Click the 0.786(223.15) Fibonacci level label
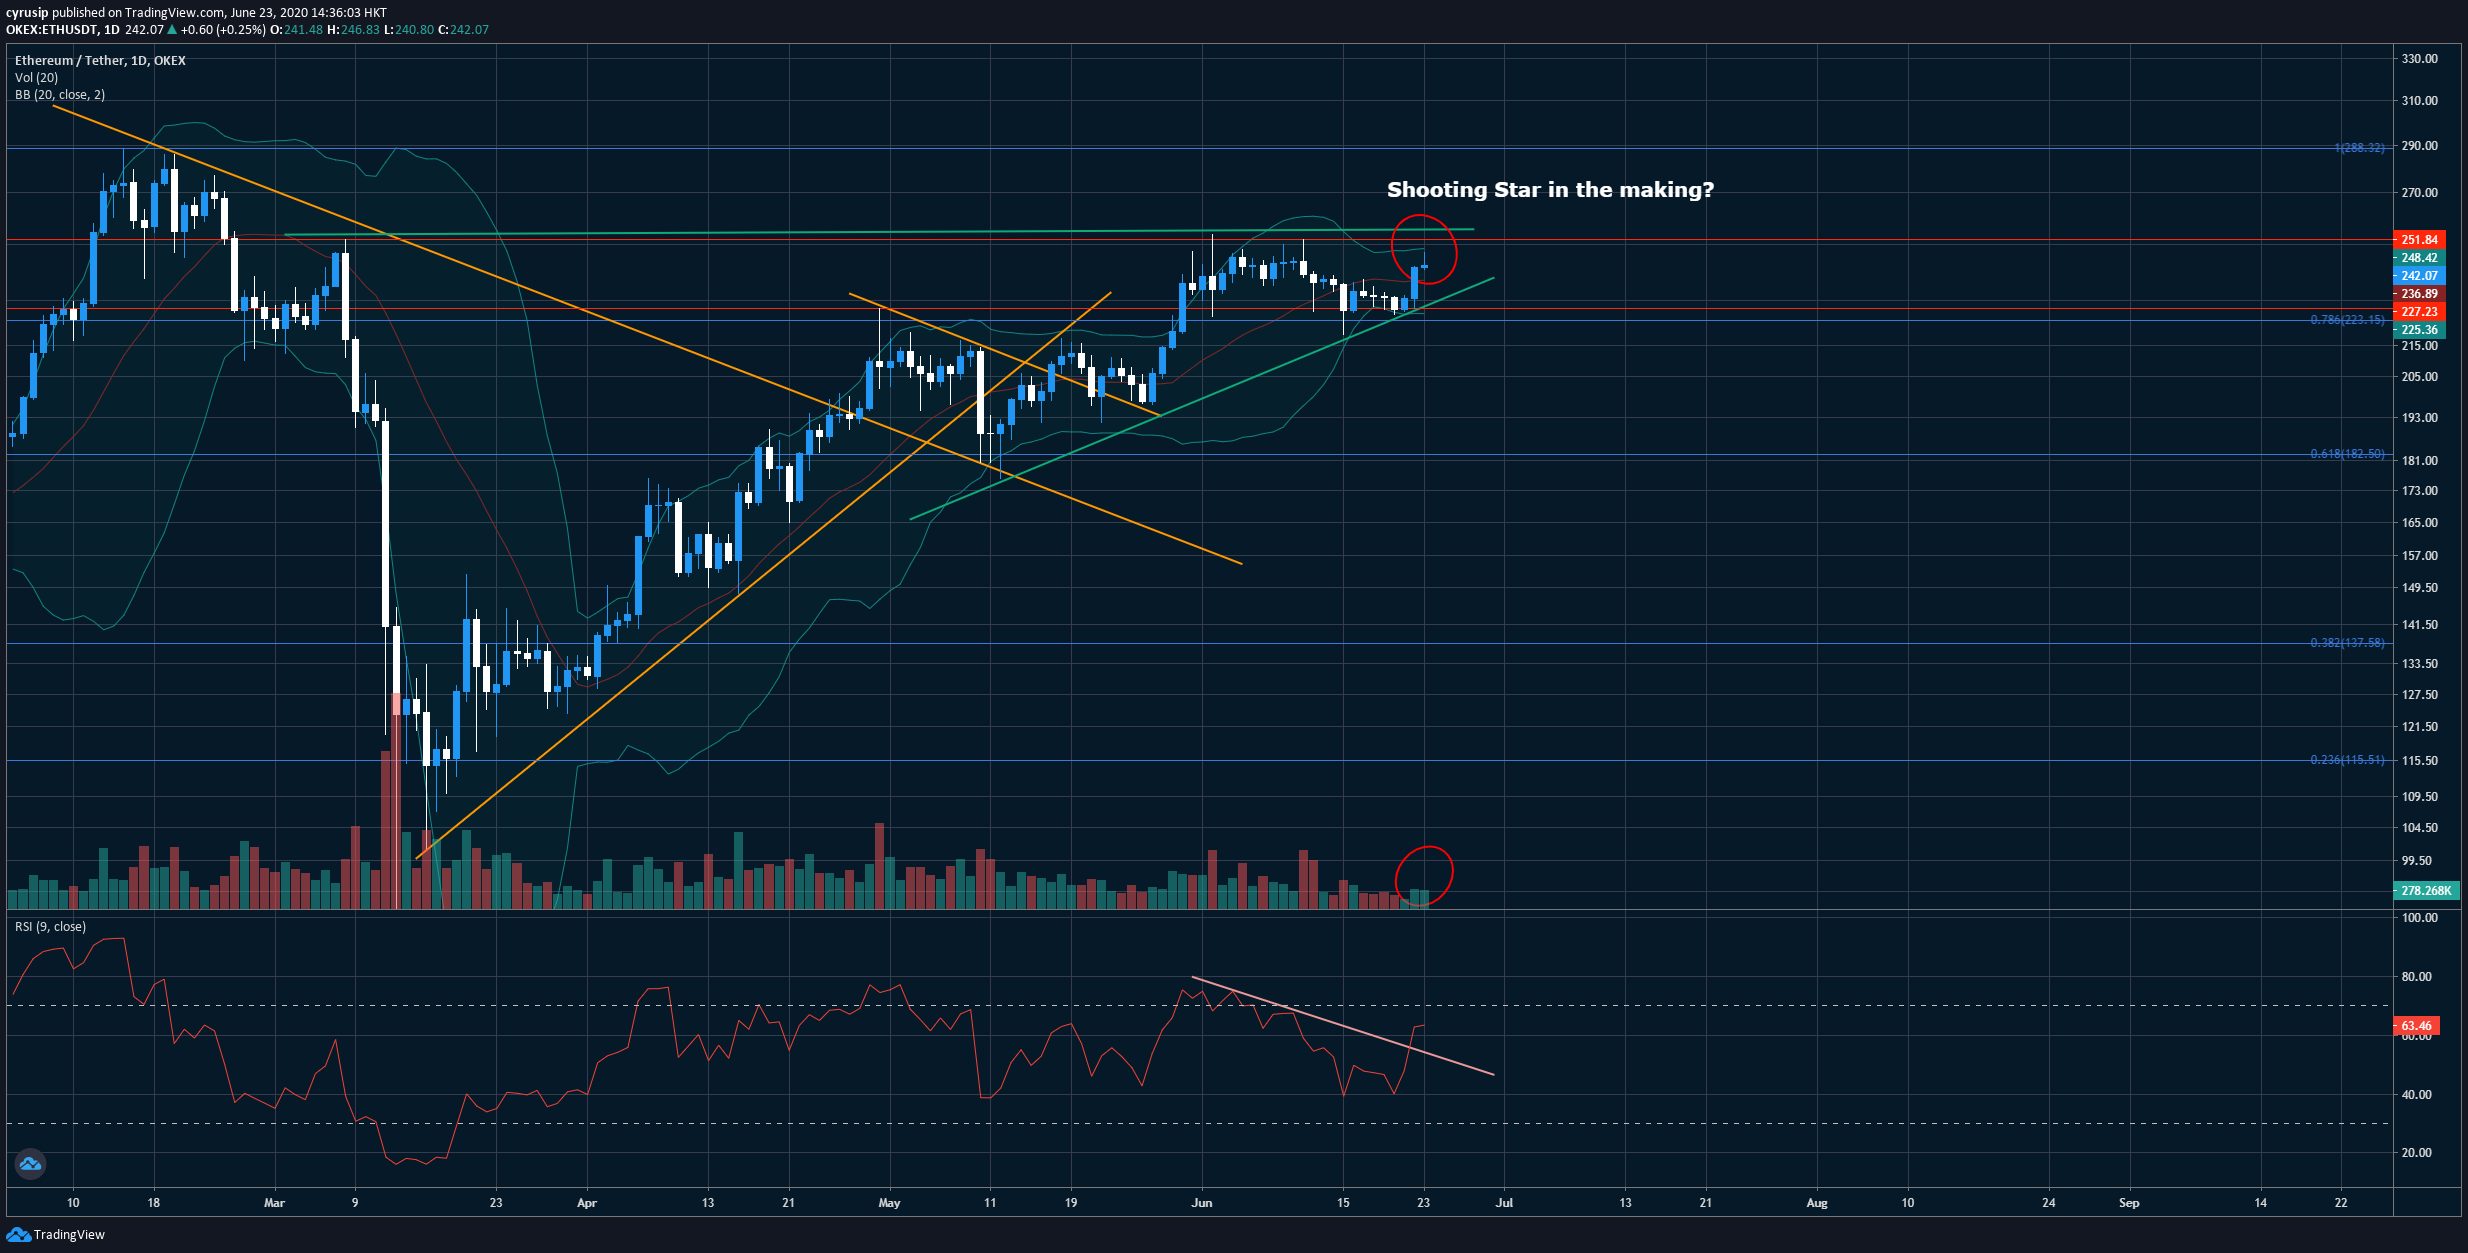Viewport: 2468px width, 1253px height. tap(2347, 320)
